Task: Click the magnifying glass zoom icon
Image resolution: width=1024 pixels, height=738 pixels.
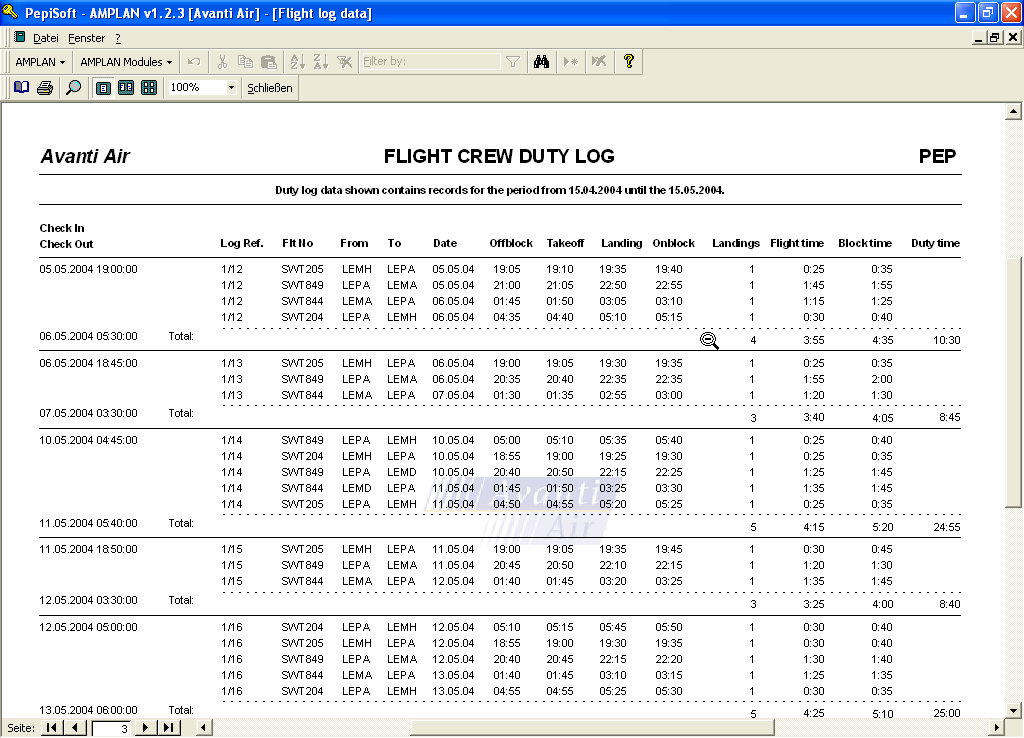Action: (x=73, y=88)
